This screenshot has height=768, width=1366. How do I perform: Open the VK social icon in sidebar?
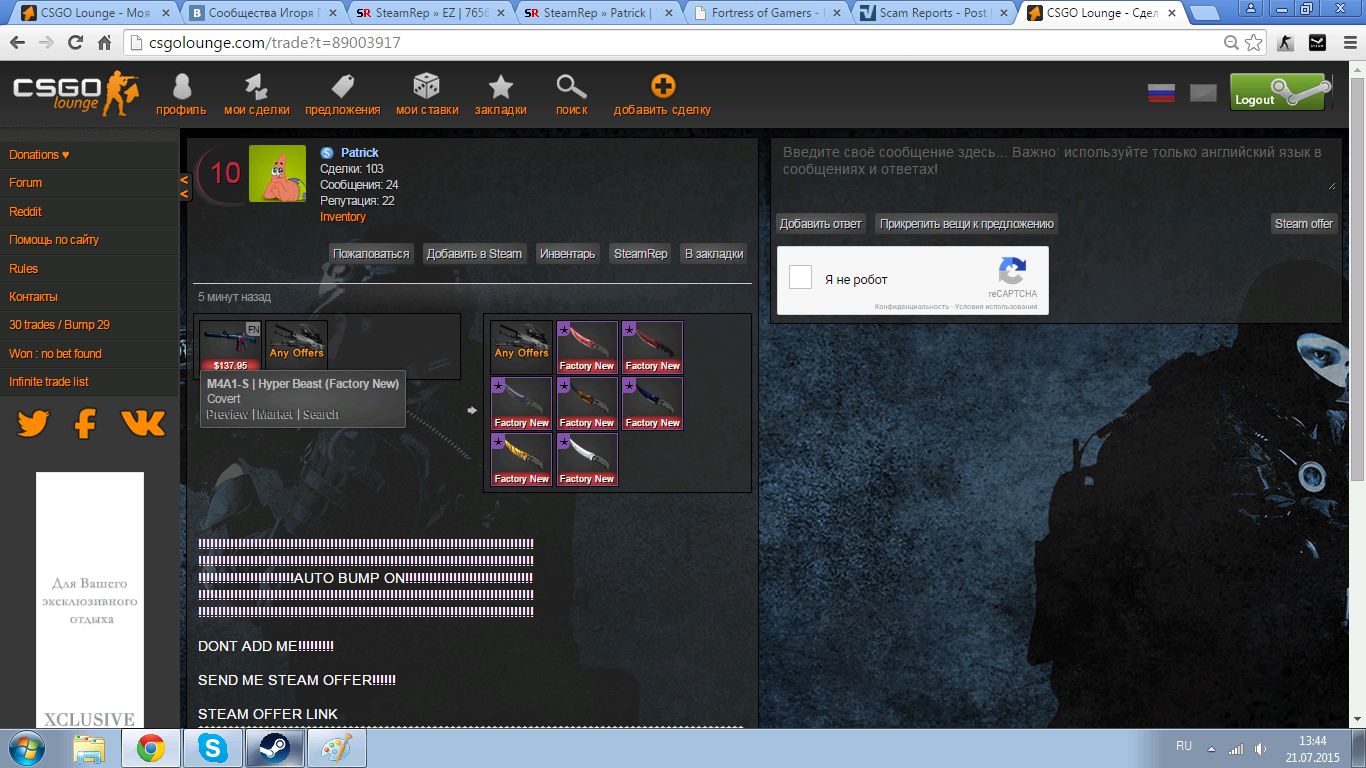click(143, 424)
